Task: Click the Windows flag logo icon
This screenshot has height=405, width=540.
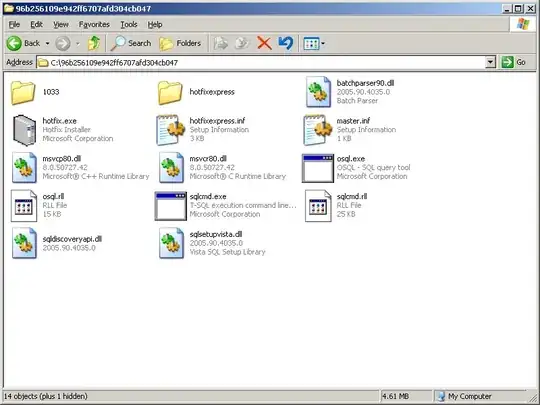Action: pos(523,24)
